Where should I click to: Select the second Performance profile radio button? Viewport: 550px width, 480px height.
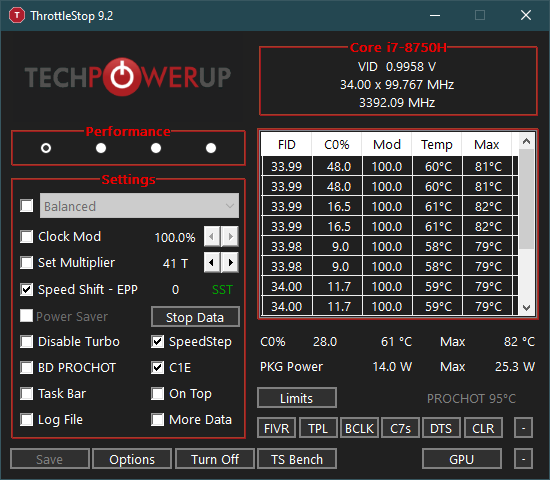[x=101, y=148]
